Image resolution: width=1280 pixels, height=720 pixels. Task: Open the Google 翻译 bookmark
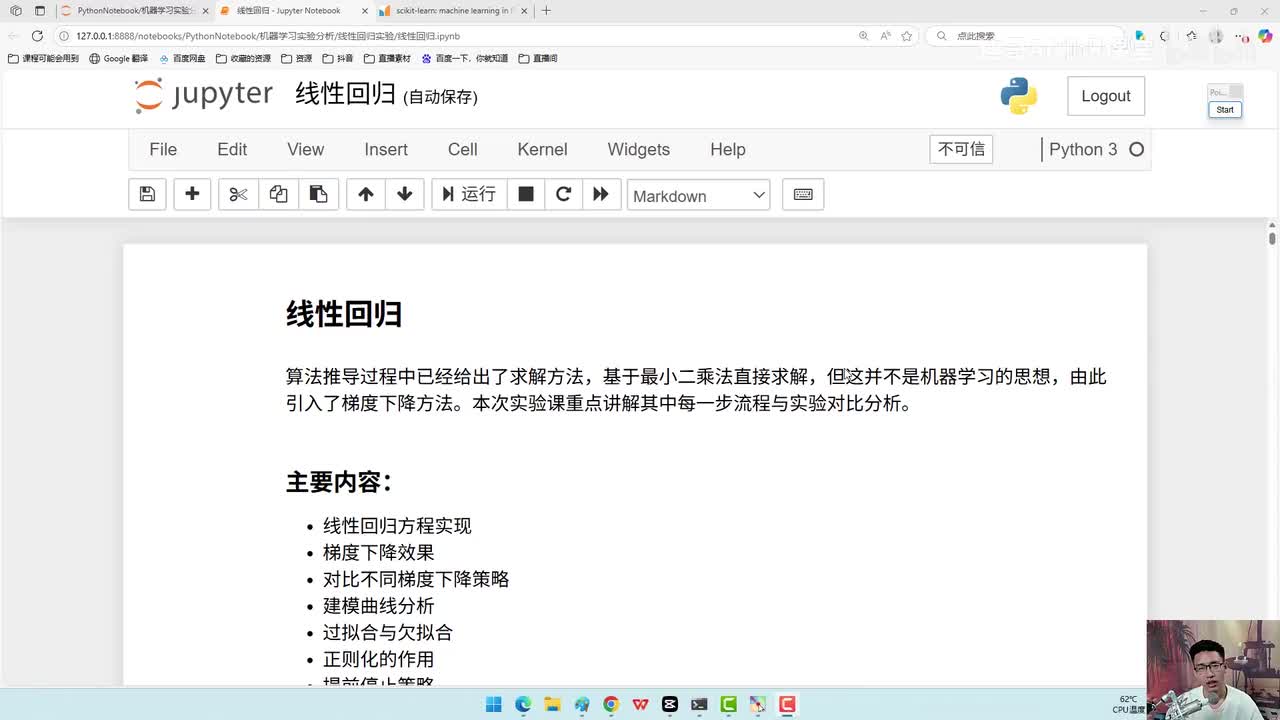point(118,58)
